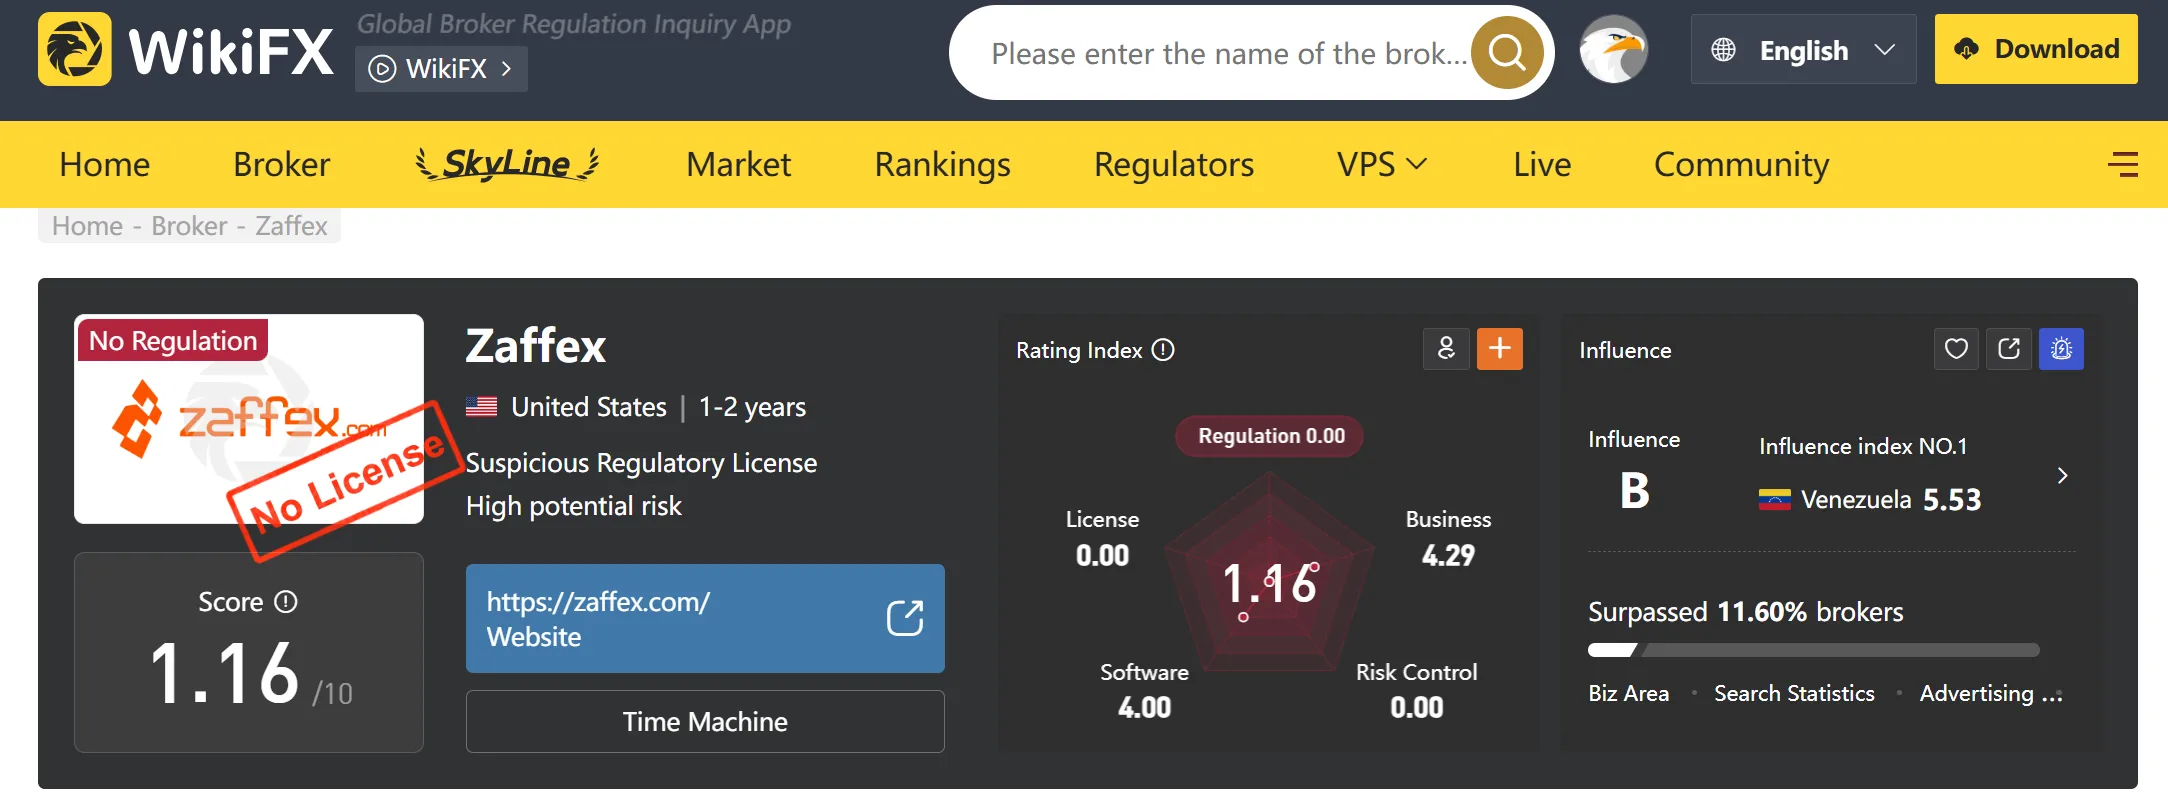Screen dimensions: 2168x805
Task: Click the Surpassed brokers progress bar
Action: click(1814, 650)
